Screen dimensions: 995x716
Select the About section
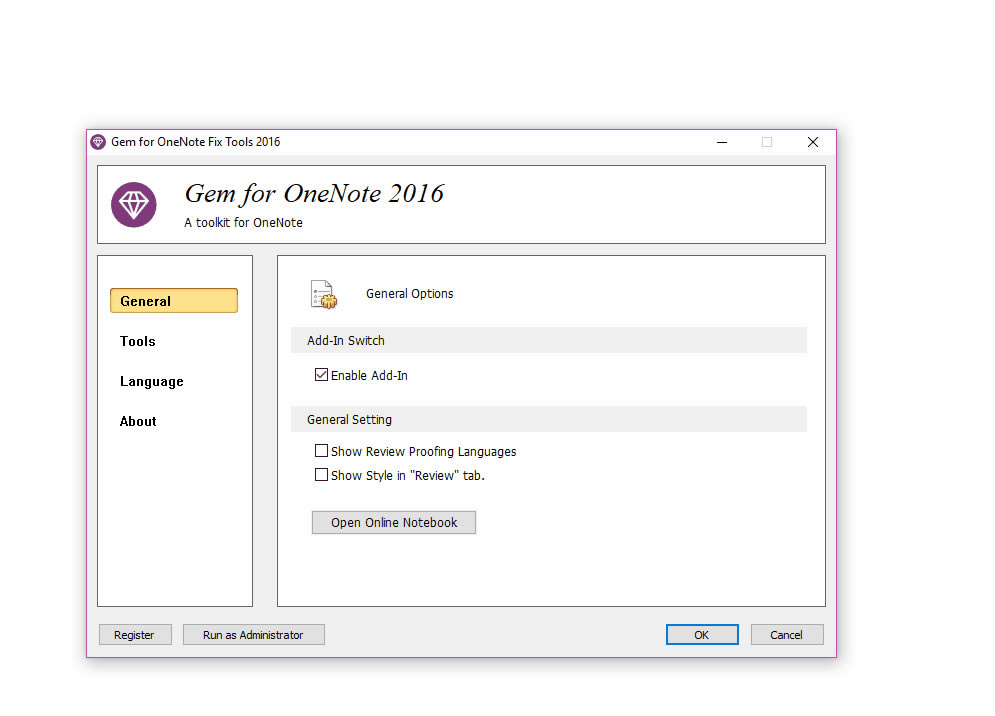pyautogui.click(x=138, y=421)
